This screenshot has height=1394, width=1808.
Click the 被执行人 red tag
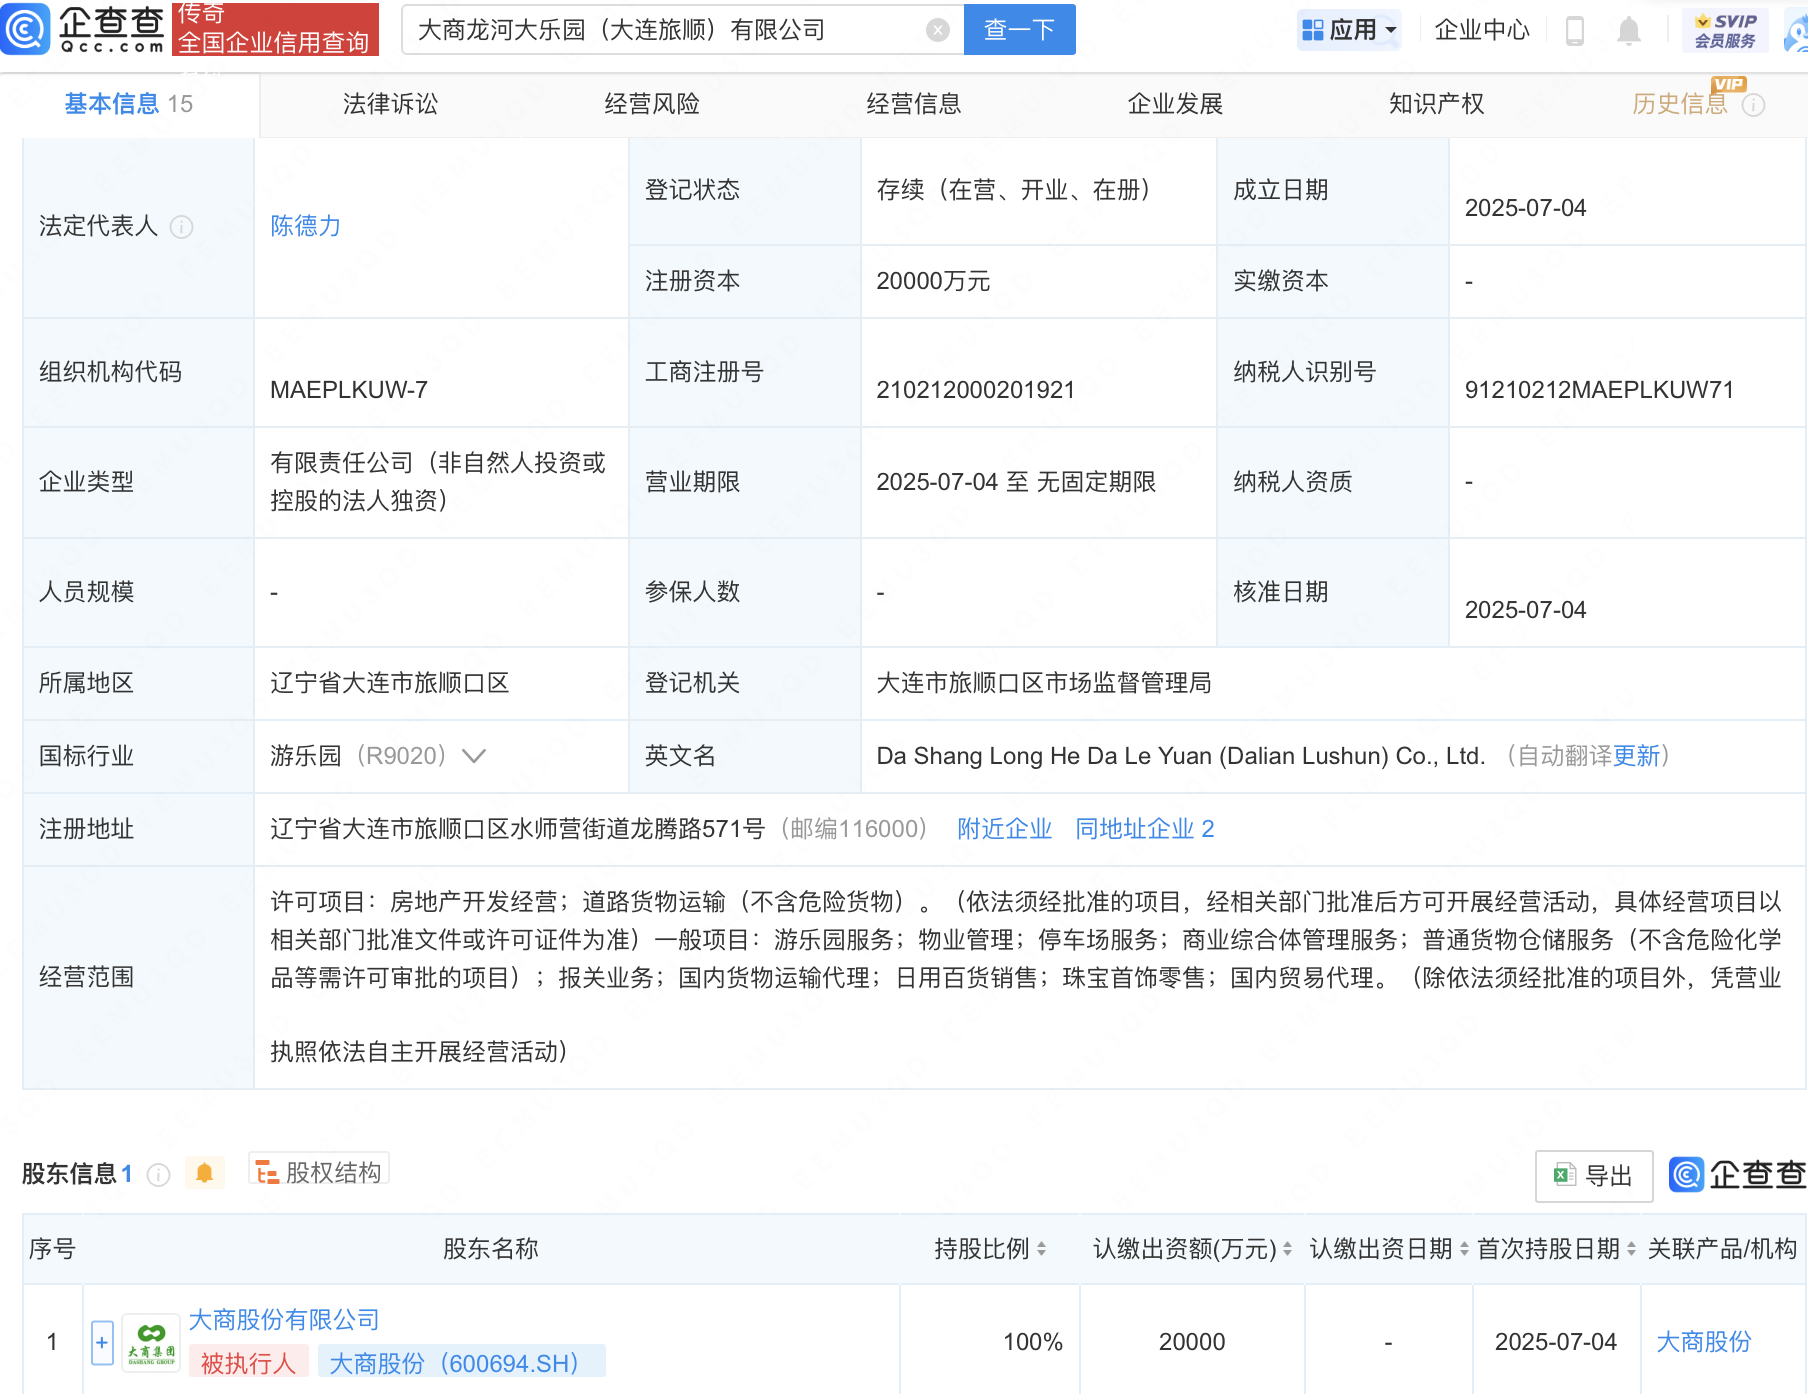(248, 1363)
